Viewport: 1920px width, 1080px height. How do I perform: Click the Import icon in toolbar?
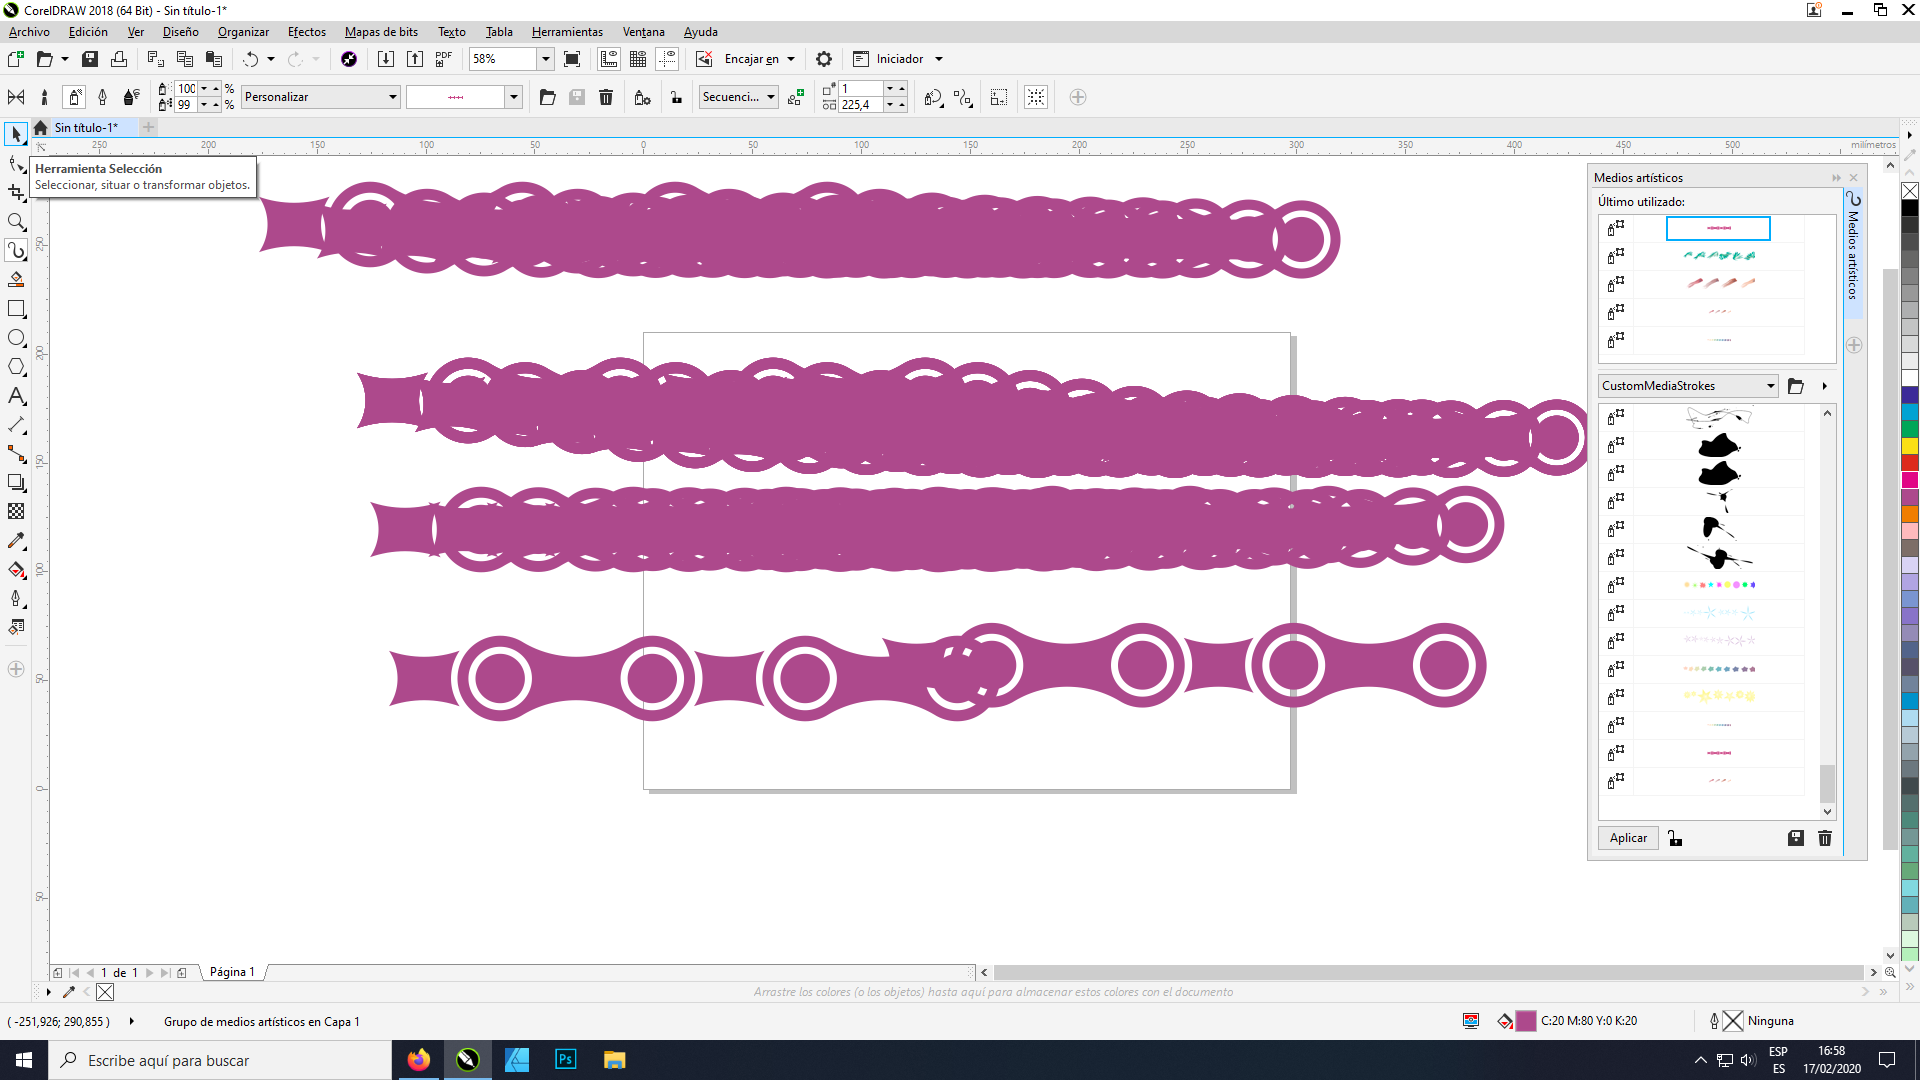pyautogui.click(x=385, y=59)
